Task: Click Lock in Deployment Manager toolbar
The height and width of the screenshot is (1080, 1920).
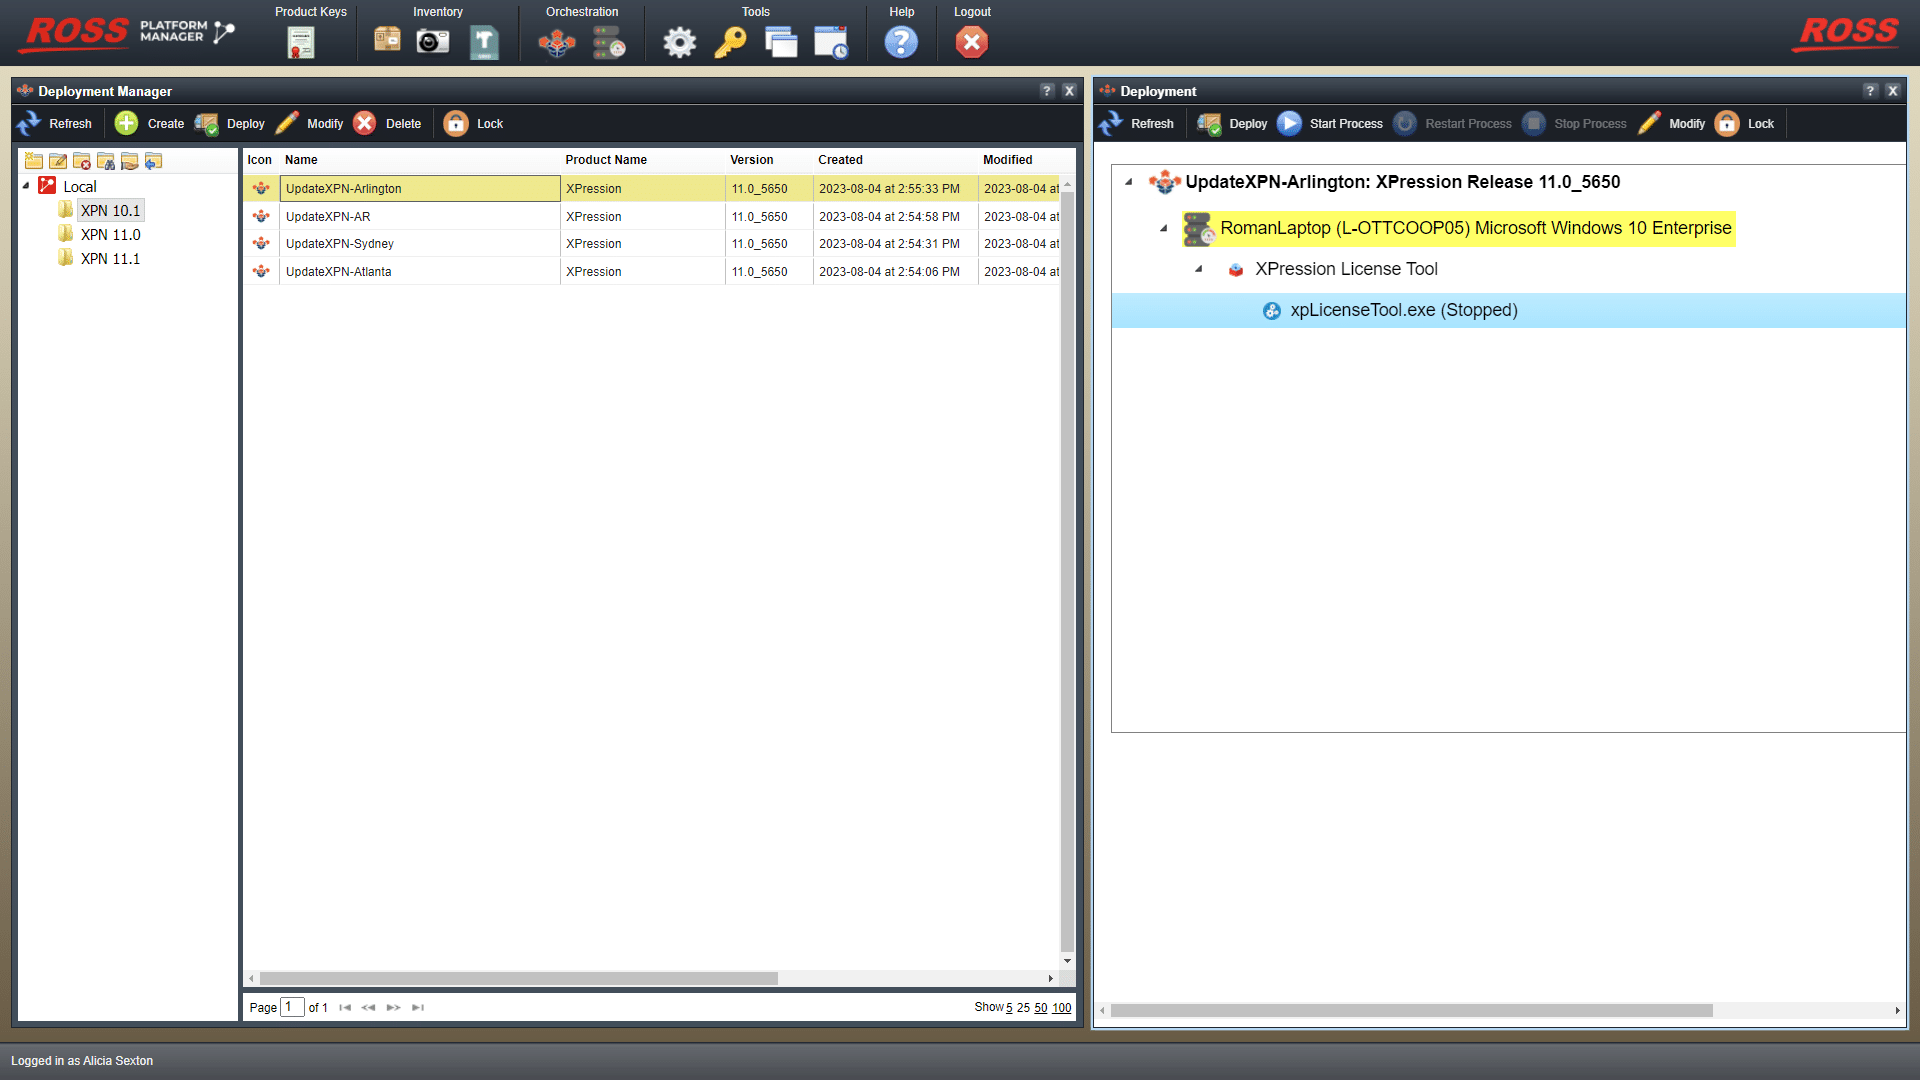Action: (x=474, y=124)
